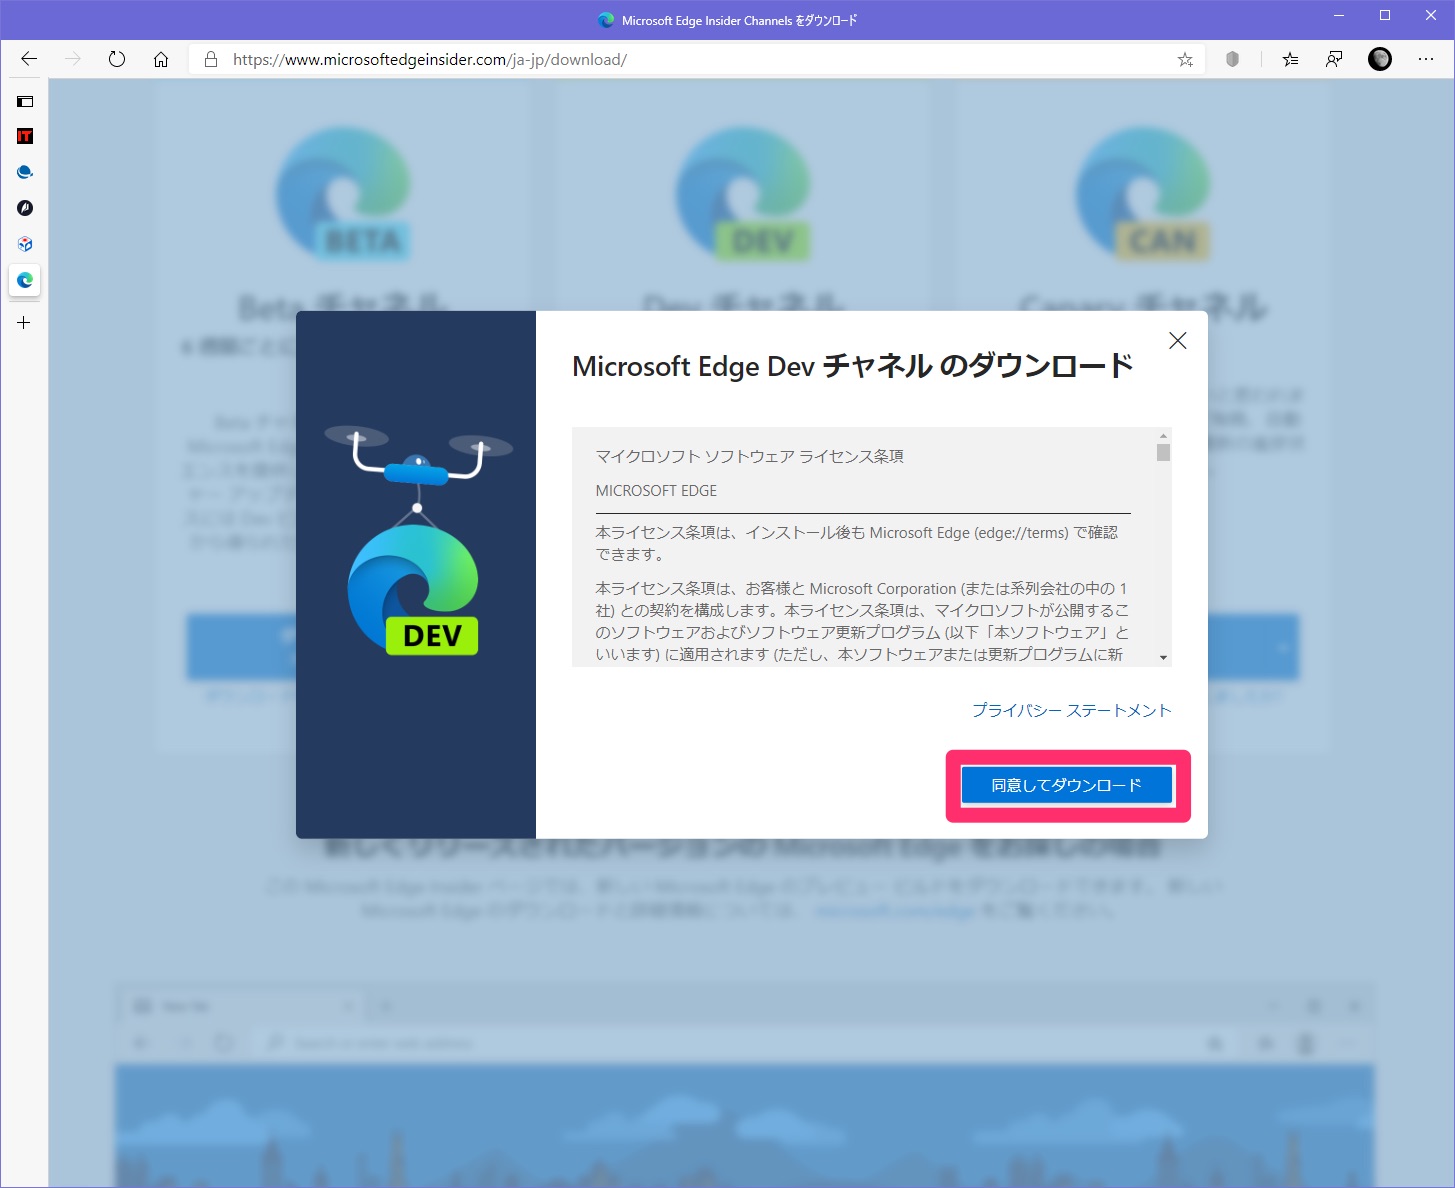Click the disabled forward navigation arrow
Screen dimensions: 1455x1188
[73, 59]
